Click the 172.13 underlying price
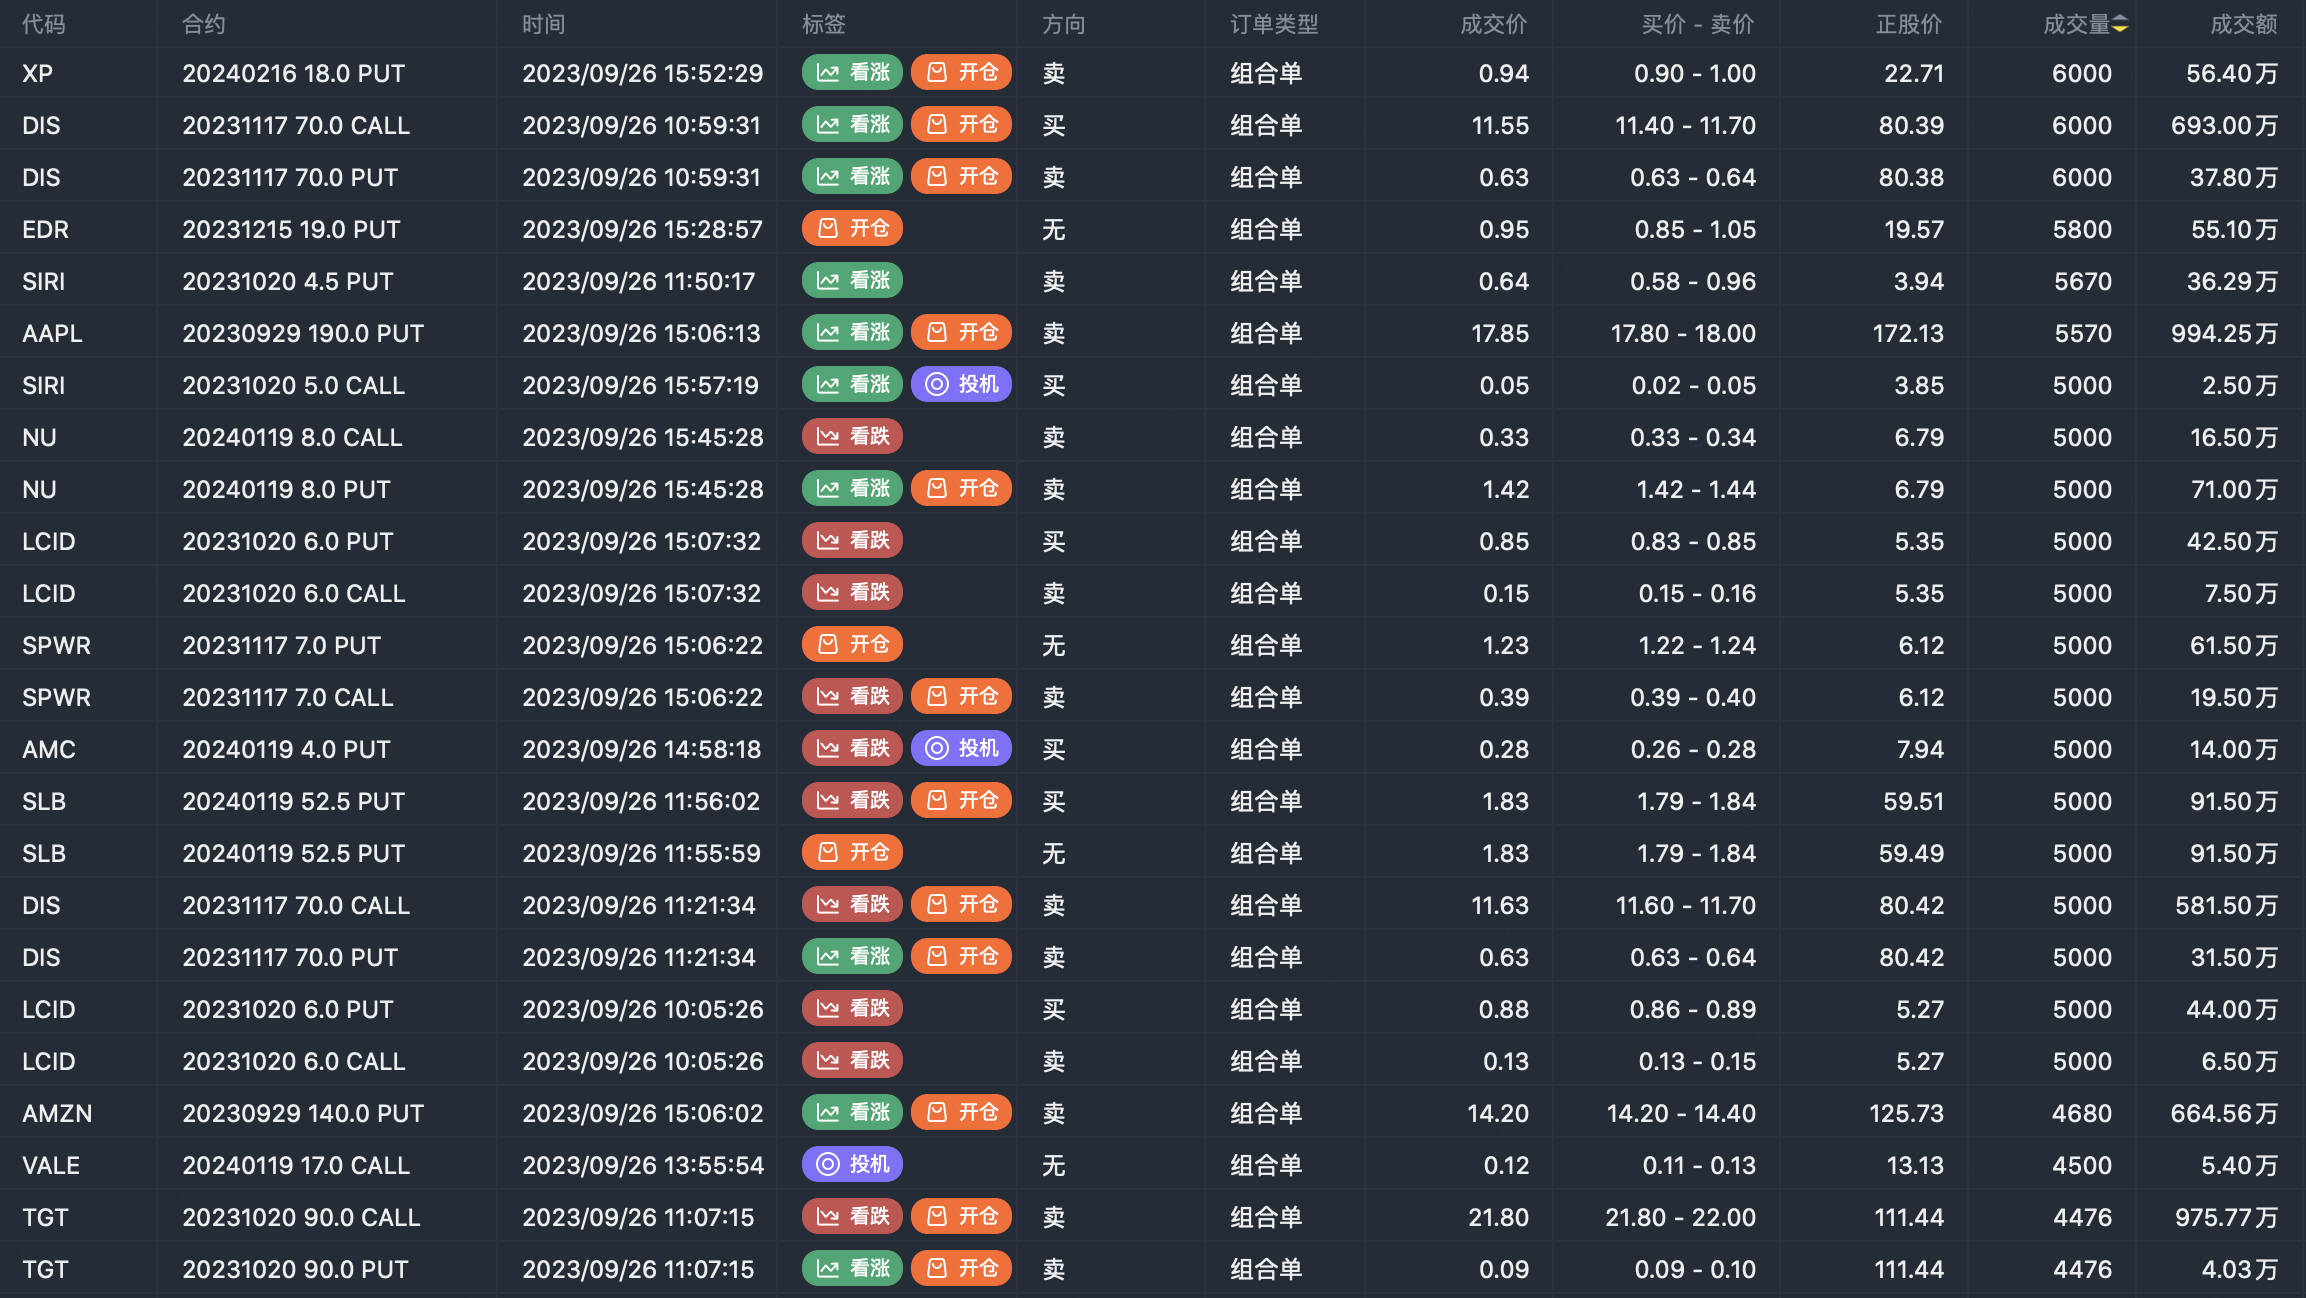 pos(1908,333)
